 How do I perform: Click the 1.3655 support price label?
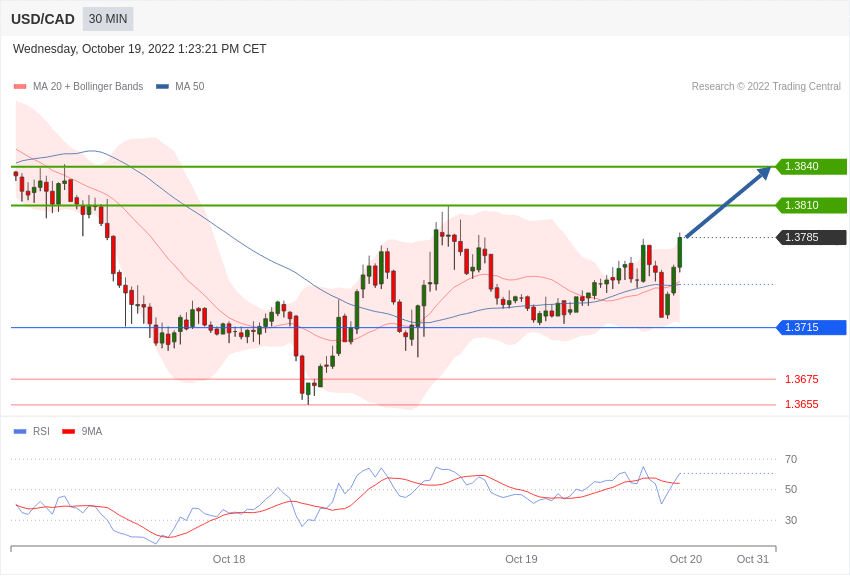coord(802,404)
